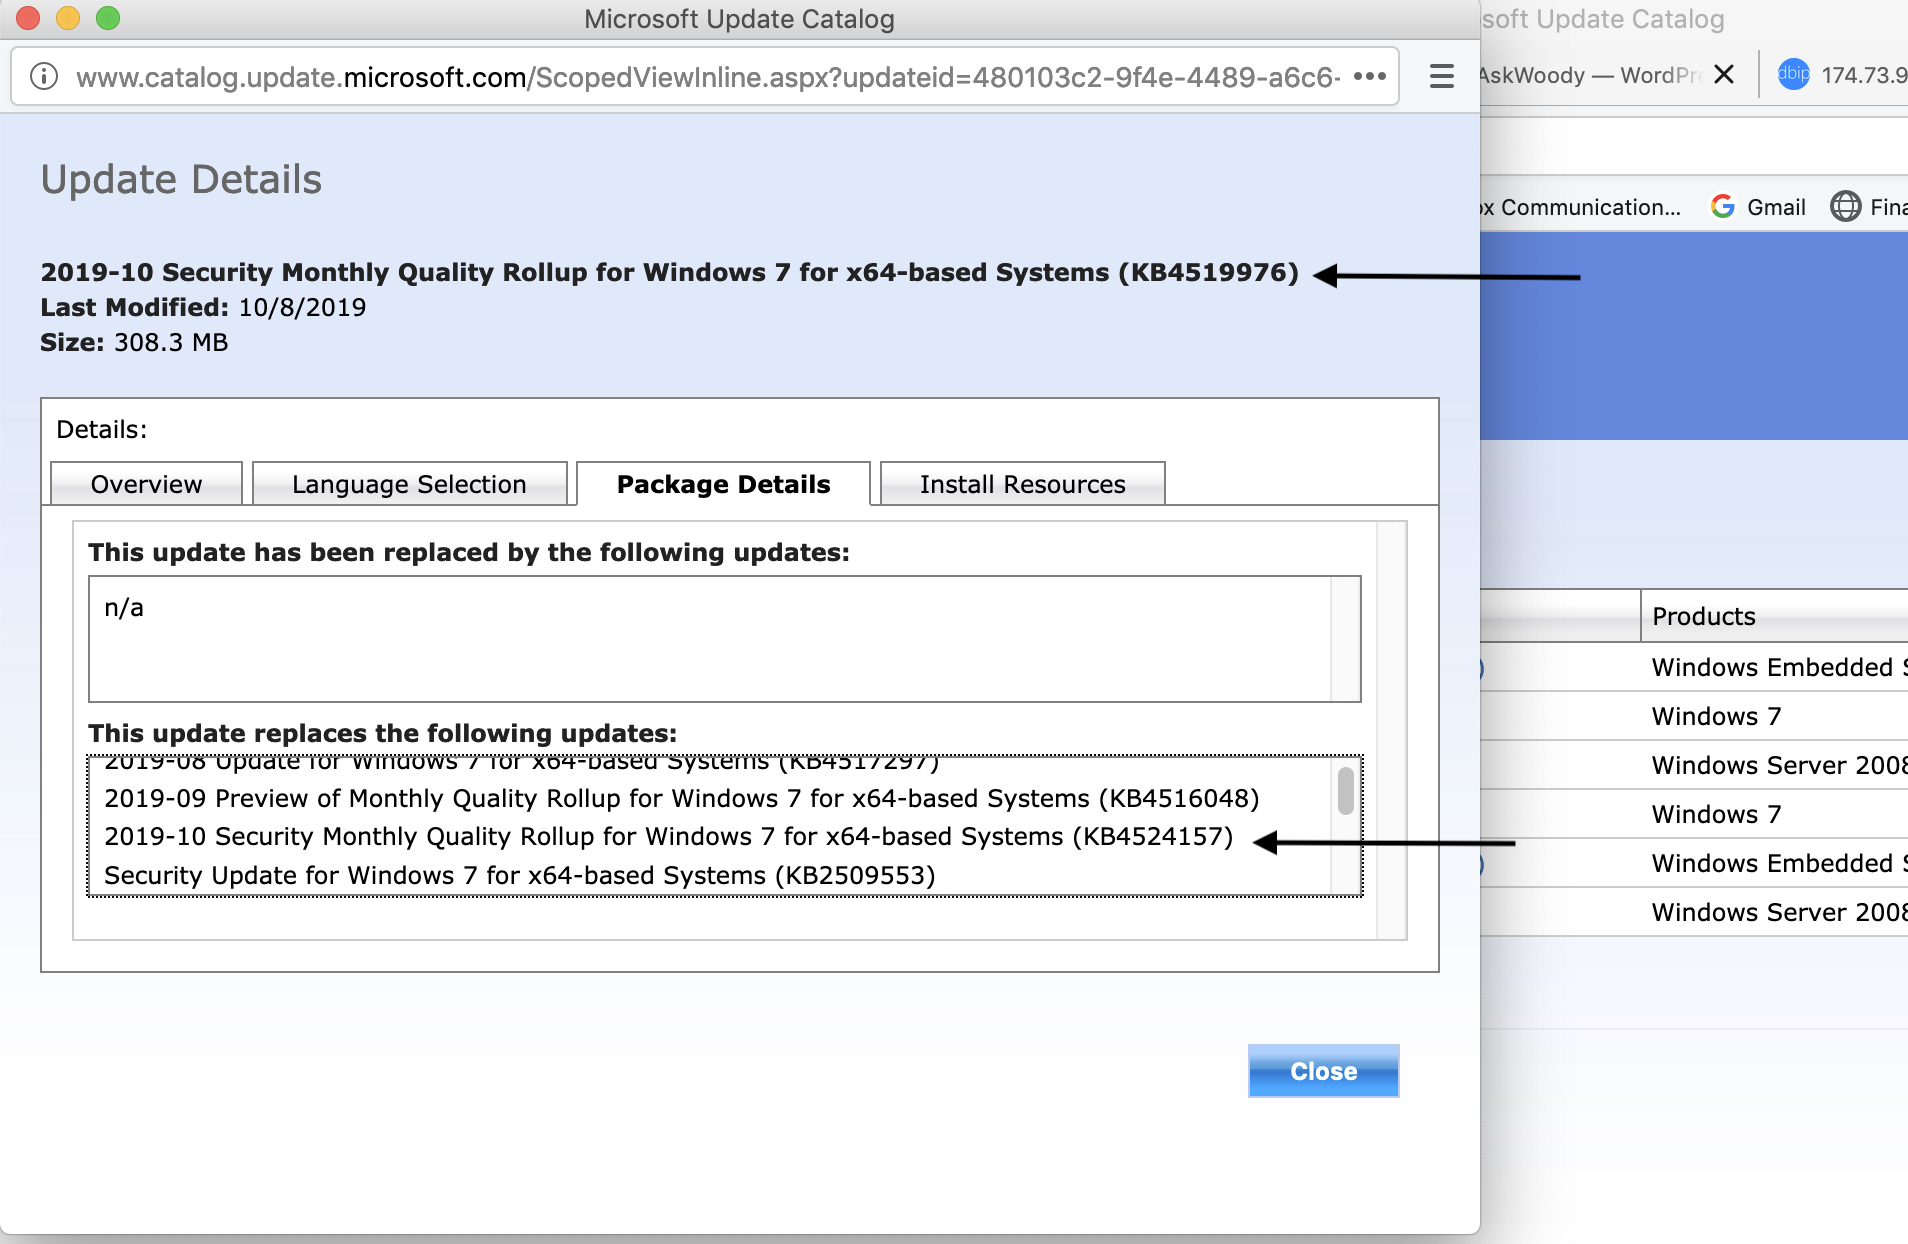
Task: Click the yellow minimize window button
Action: coord(68,18)
